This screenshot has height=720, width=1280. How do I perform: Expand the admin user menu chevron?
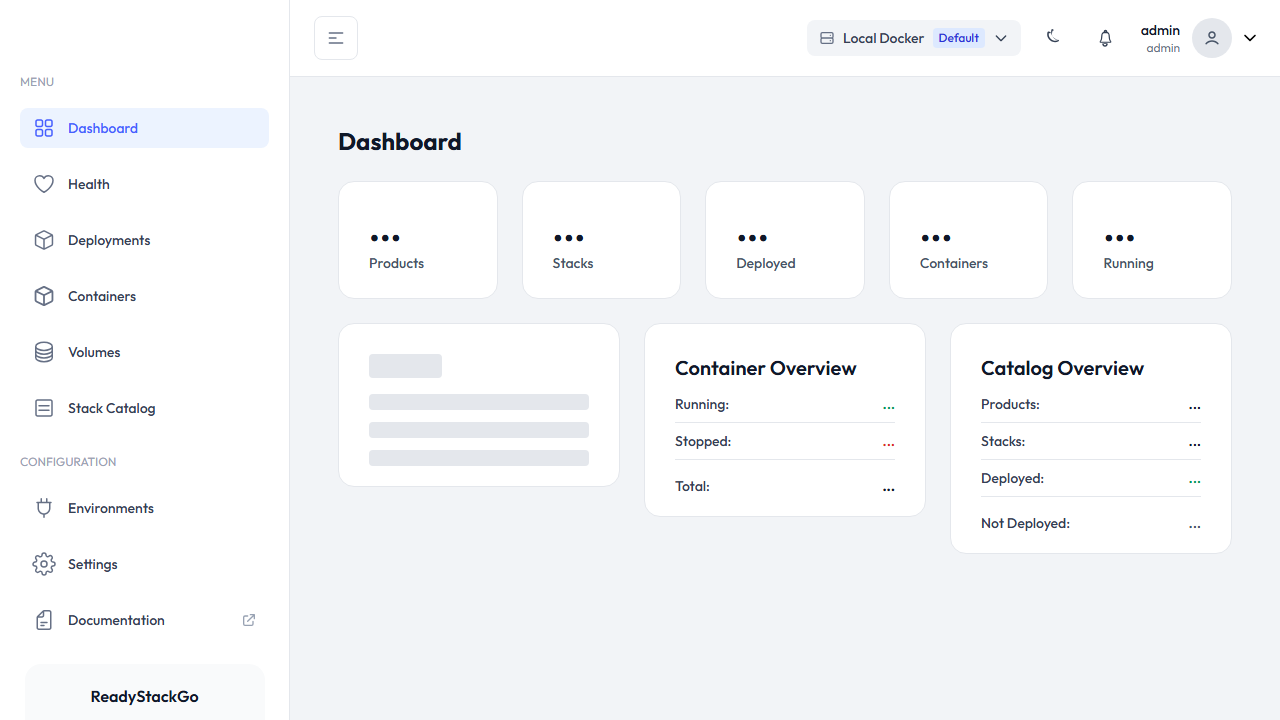(1250, 38)
